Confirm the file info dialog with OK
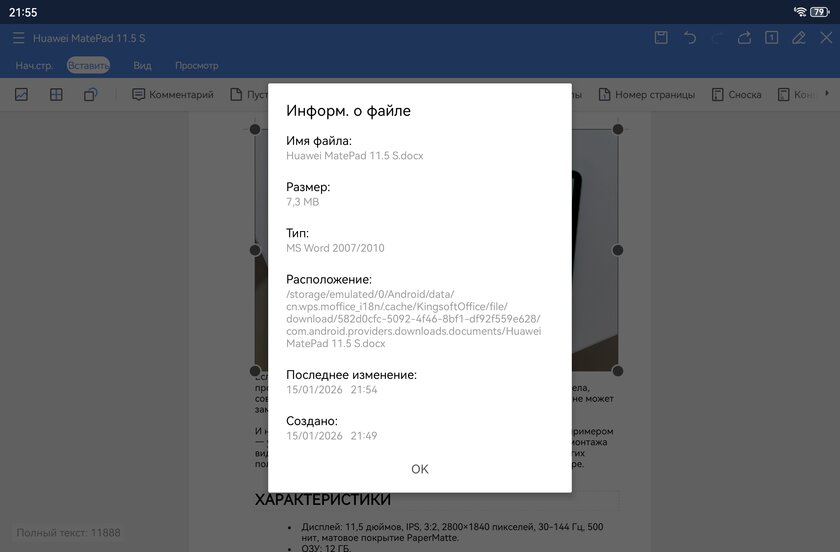The width and height of the screenshot is (840, 552). (x=419, y=469)
